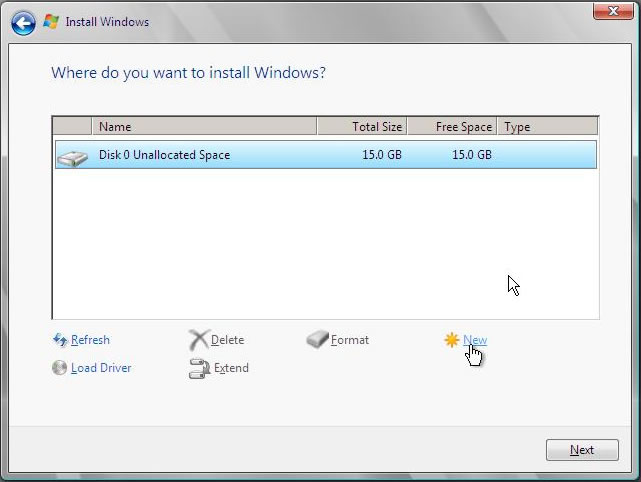Click the Extend partition icon
641x482 pixels.
[x=198, y=368]
